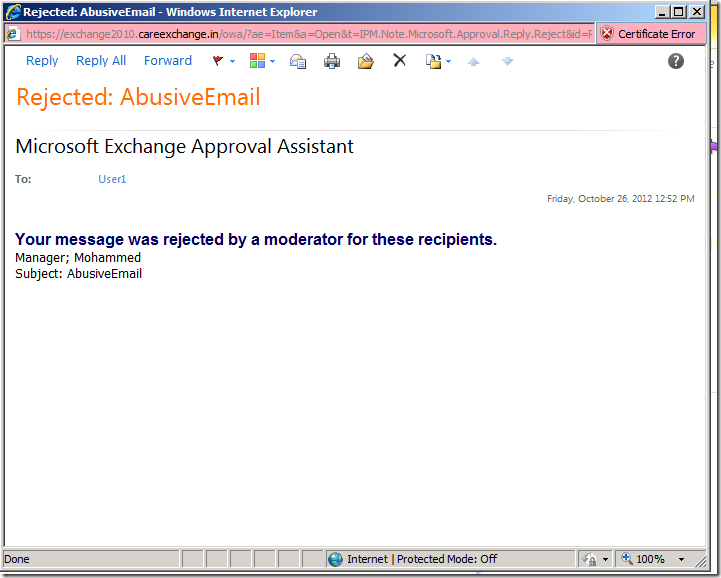
Task: Expand the categories dropdown arrow
Action: pos(272,61)
